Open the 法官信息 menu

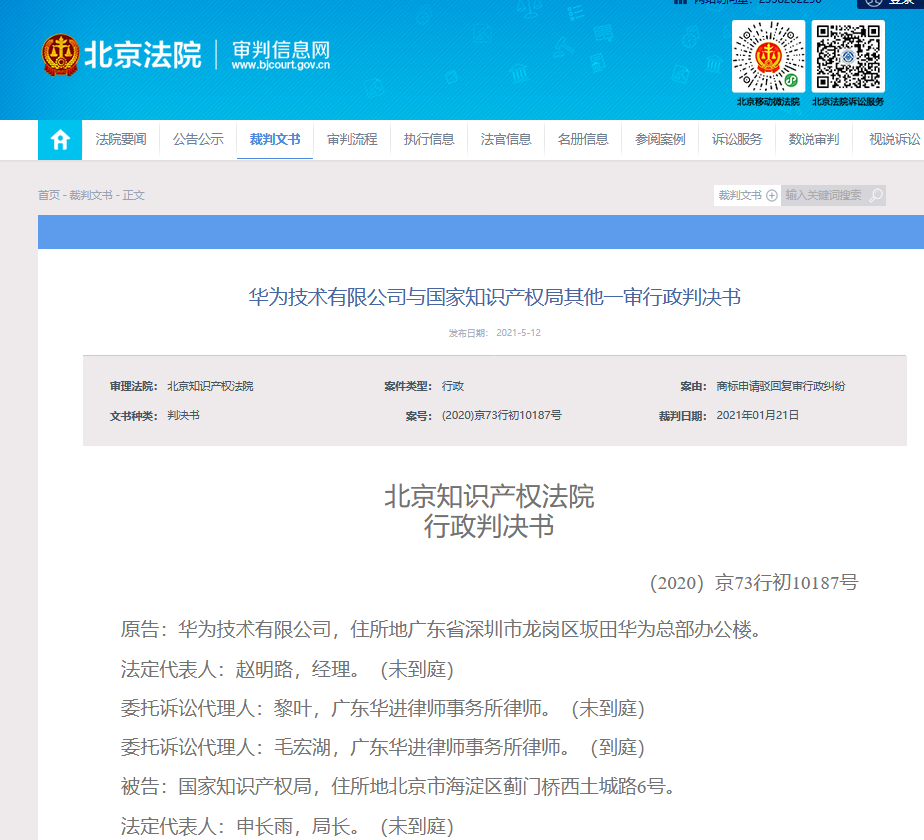(x=506, y=140)
